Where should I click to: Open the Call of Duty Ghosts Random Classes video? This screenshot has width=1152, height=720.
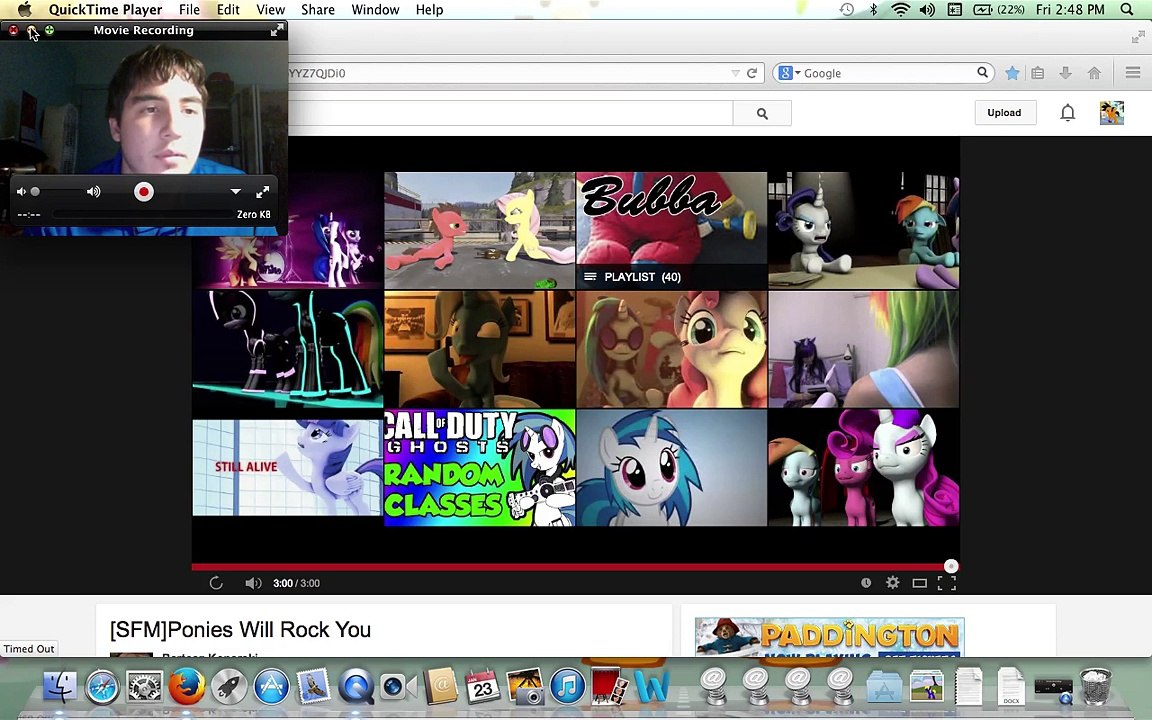pyautogui.click(x=480, y=468)
